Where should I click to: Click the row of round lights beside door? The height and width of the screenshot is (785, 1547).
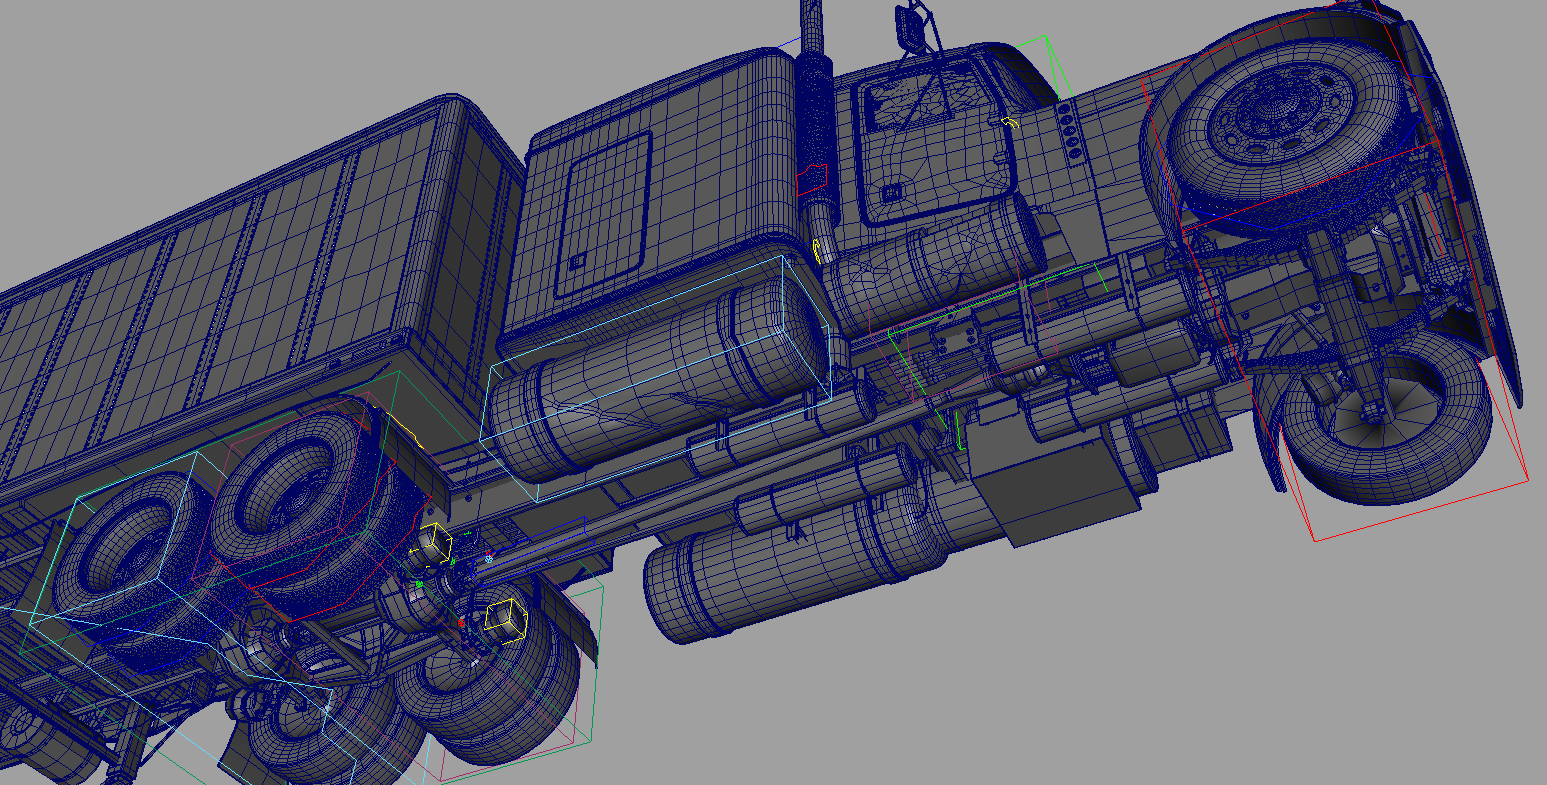(x=1070, y=130)
